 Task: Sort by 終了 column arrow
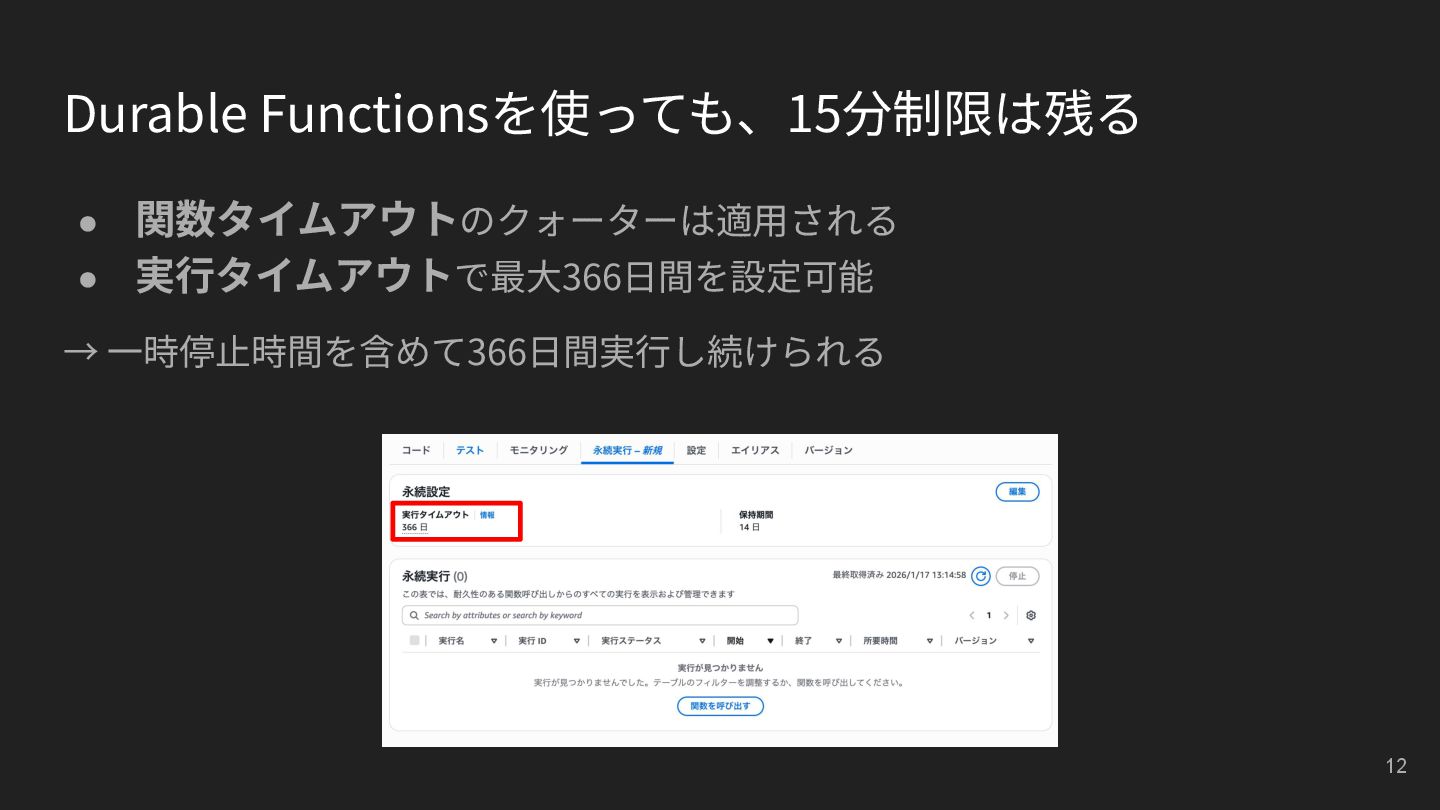point(837,641)
